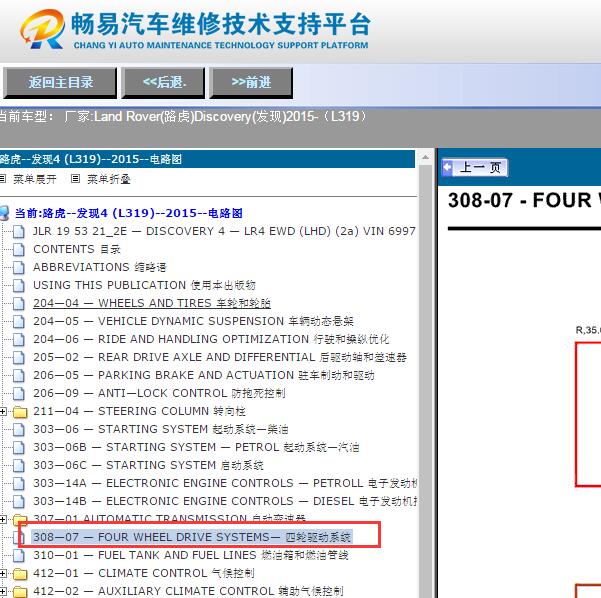The width and height of the screenshot is (601, 598).
Task: Expand the 412-02 AUXILIARY CLIMATE CONTROL node
Action: (3, 592)
